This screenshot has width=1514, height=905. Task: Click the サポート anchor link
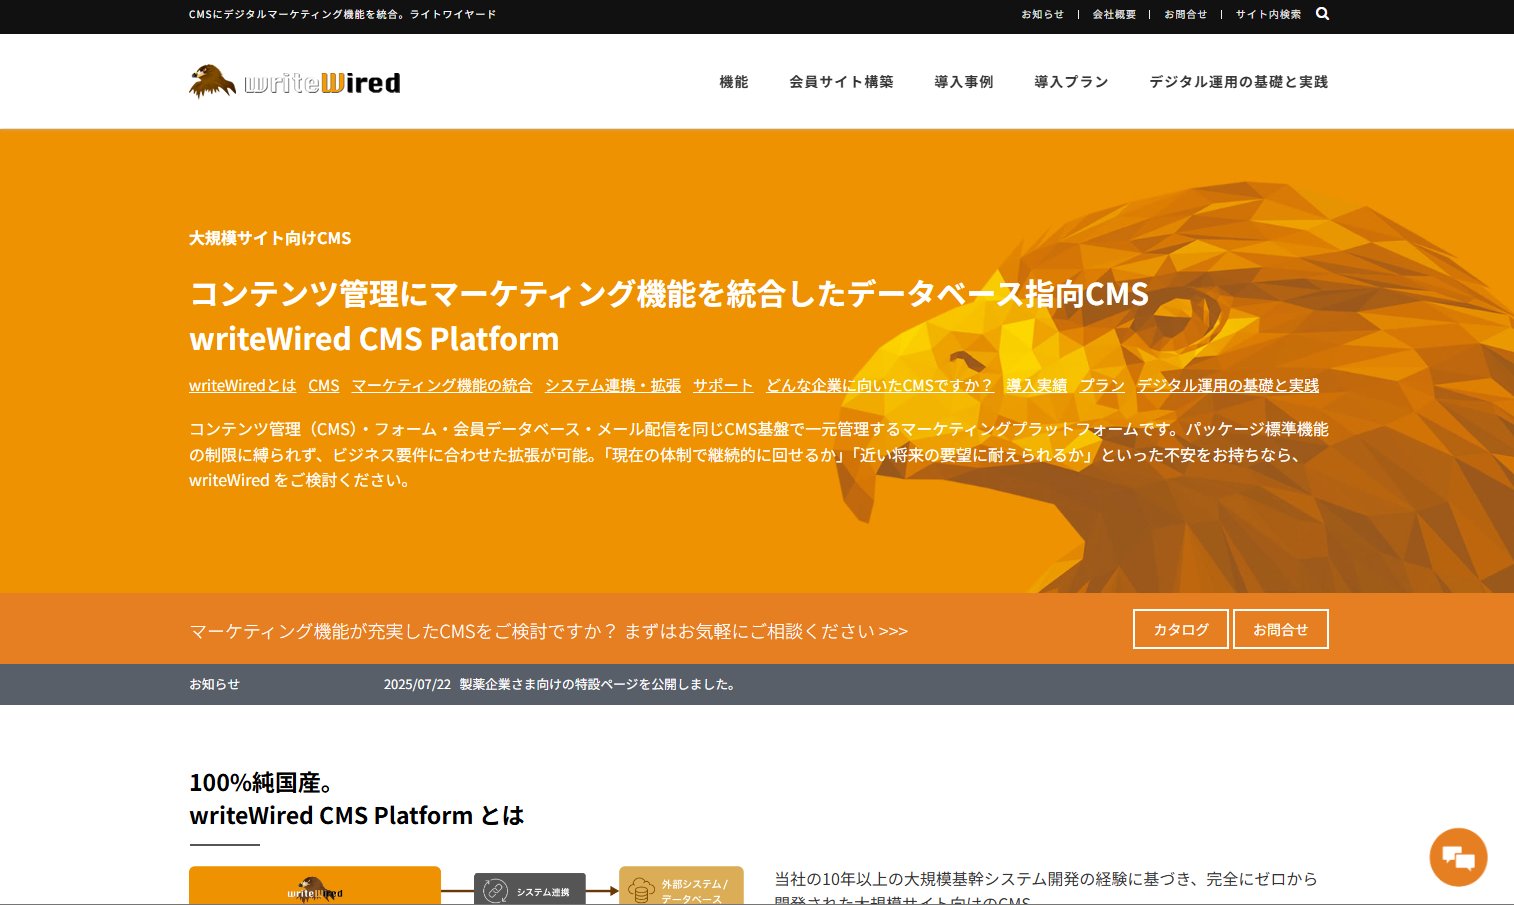[x=722, y=385]
